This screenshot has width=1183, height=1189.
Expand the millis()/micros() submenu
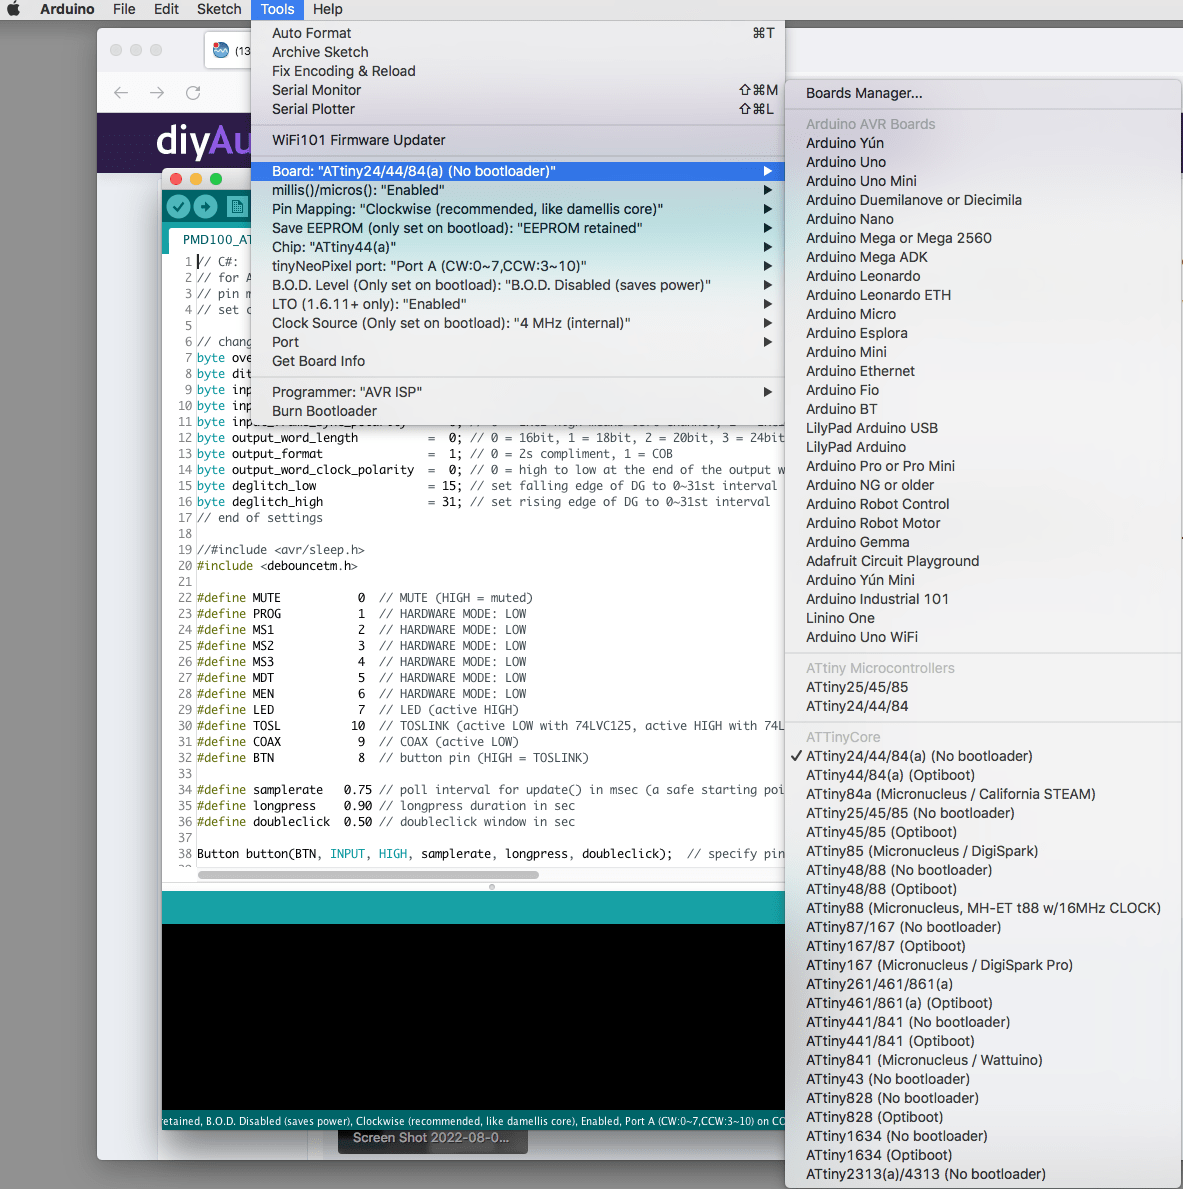[x=518, y=190]
